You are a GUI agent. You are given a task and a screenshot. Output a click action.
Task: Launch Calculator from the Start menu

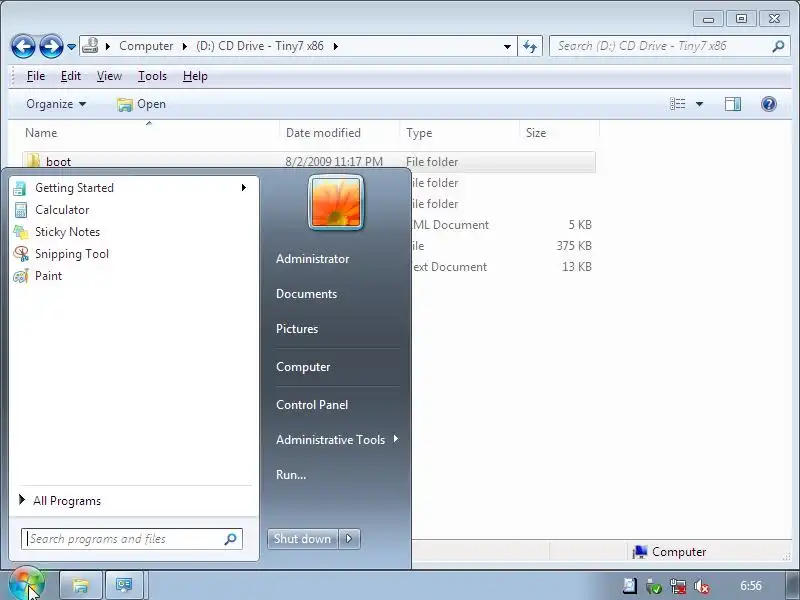[134, 210]
